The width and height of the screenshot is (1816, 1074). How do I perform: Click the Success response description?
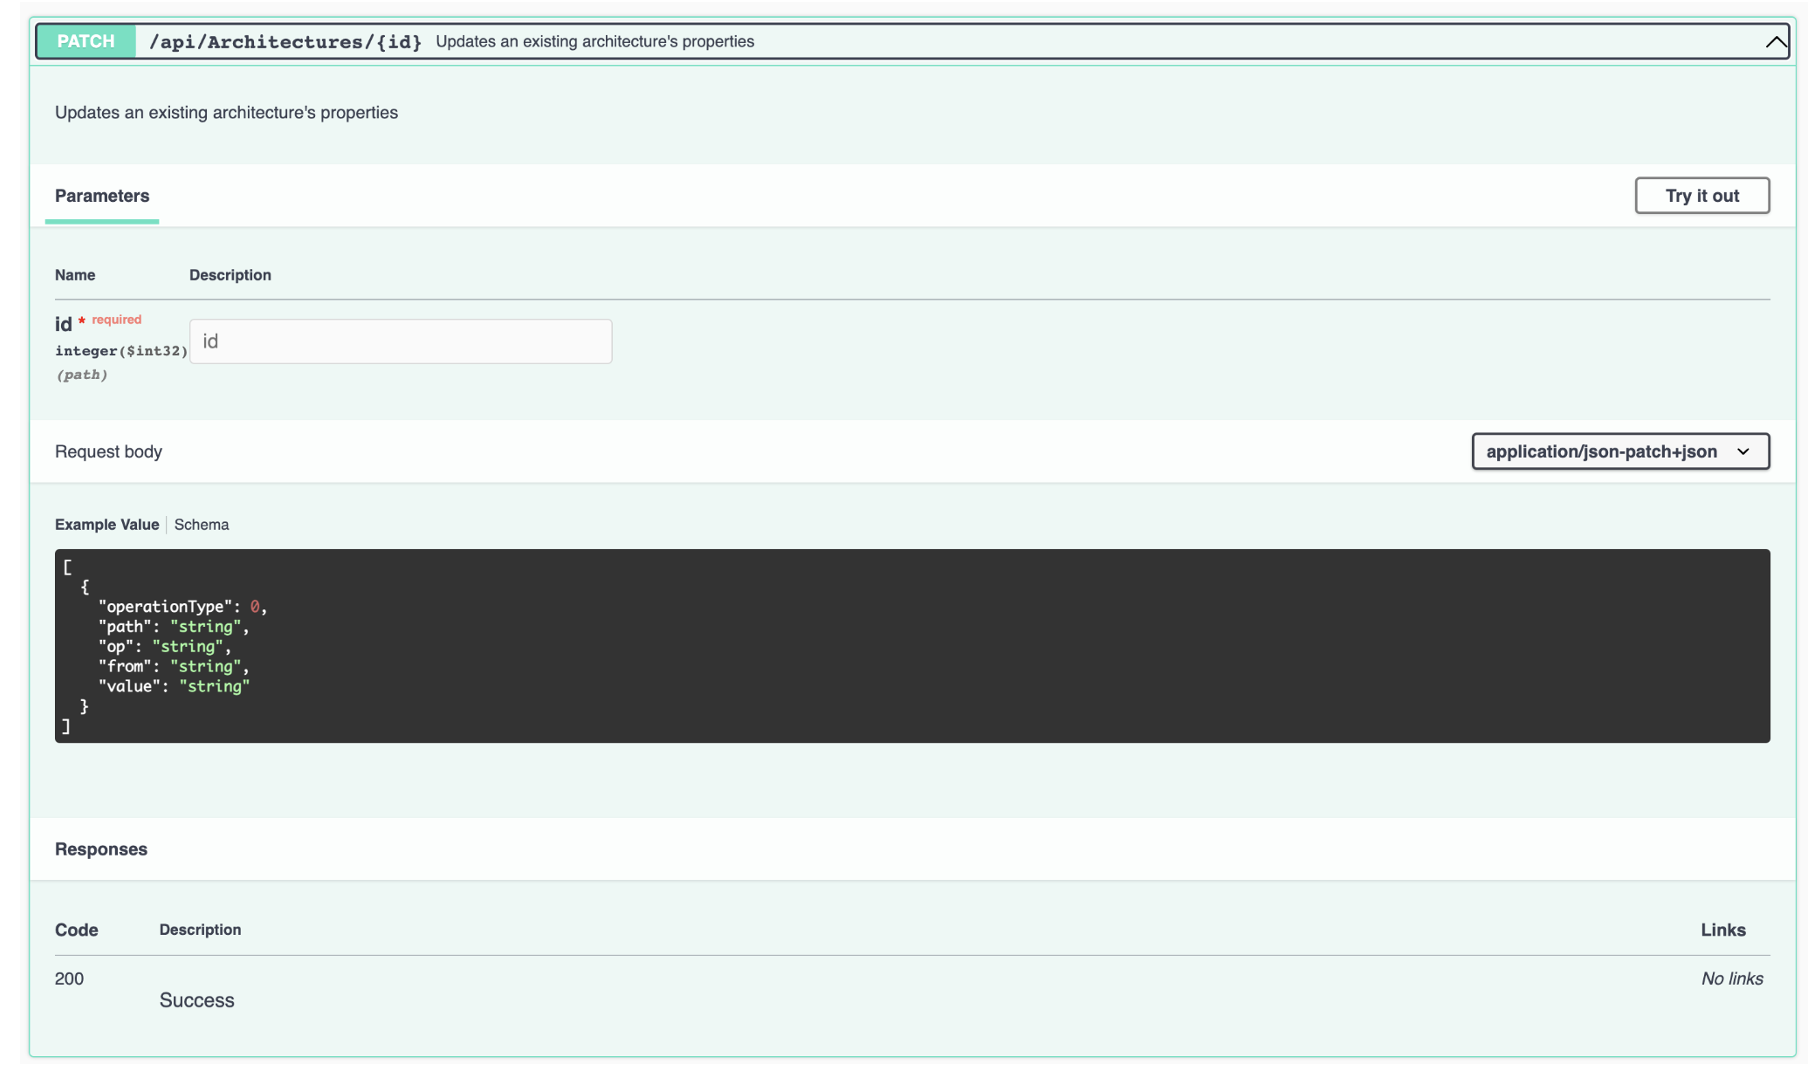(196, 999)
